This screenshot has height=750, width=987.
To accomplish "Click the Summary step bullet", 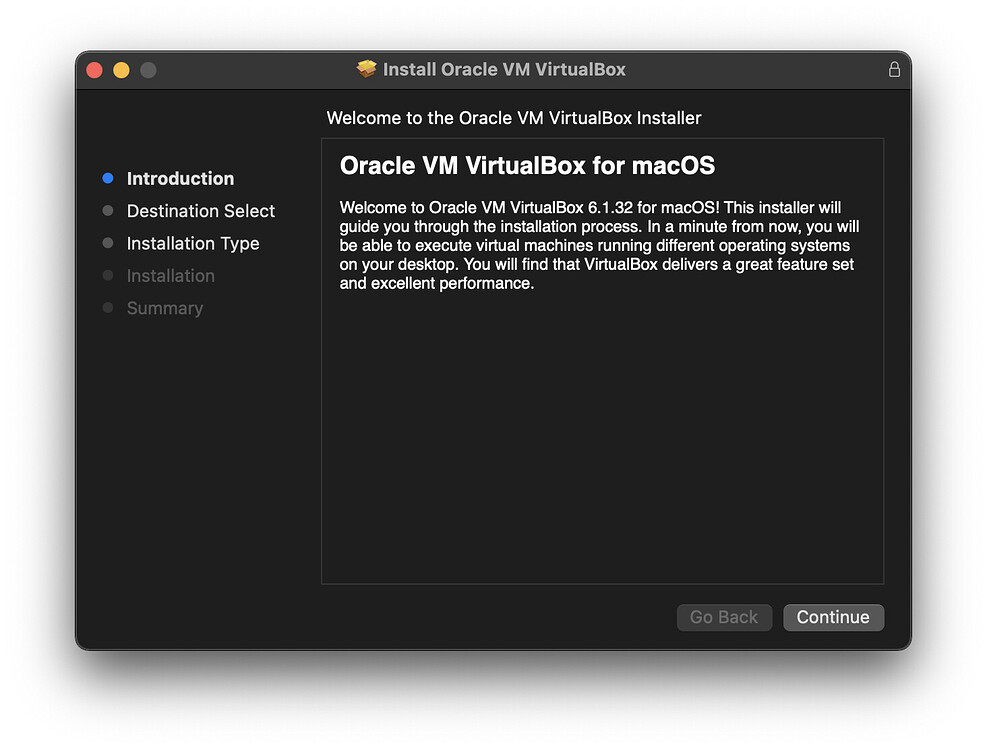I will point(108,308).
